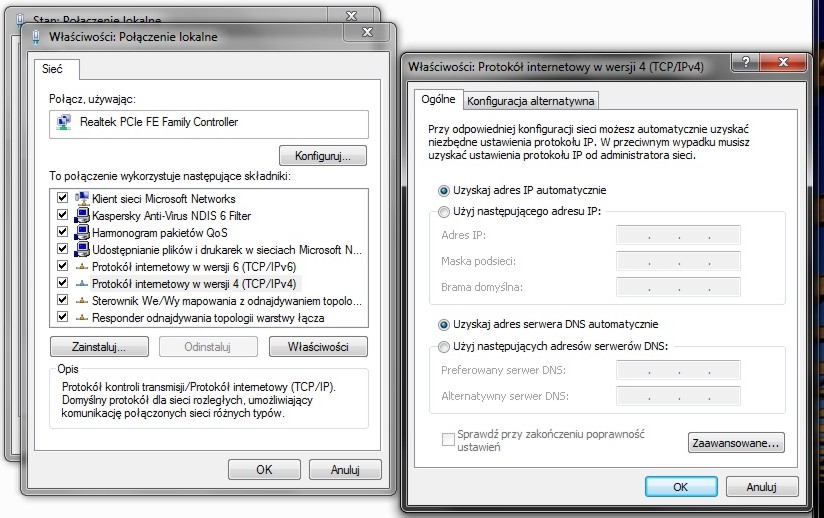Click the TCP/IPv4 protocol icon
The image size is (824, 518).
click(x=82, y=284)
